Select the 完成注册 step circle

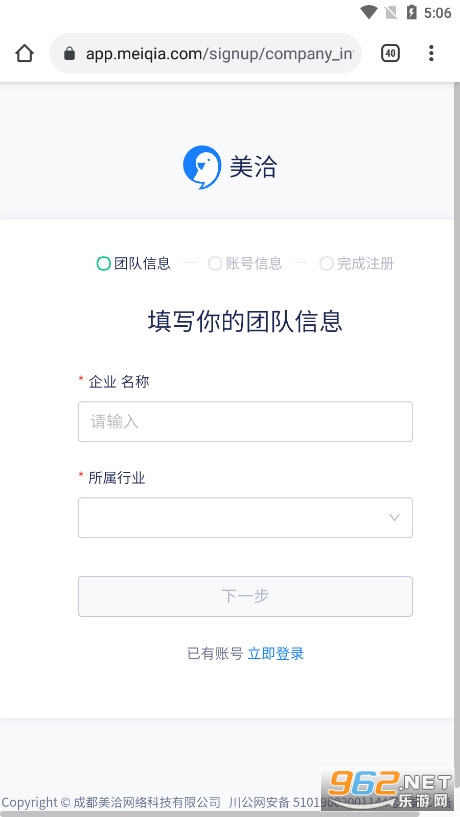(327, 264)
